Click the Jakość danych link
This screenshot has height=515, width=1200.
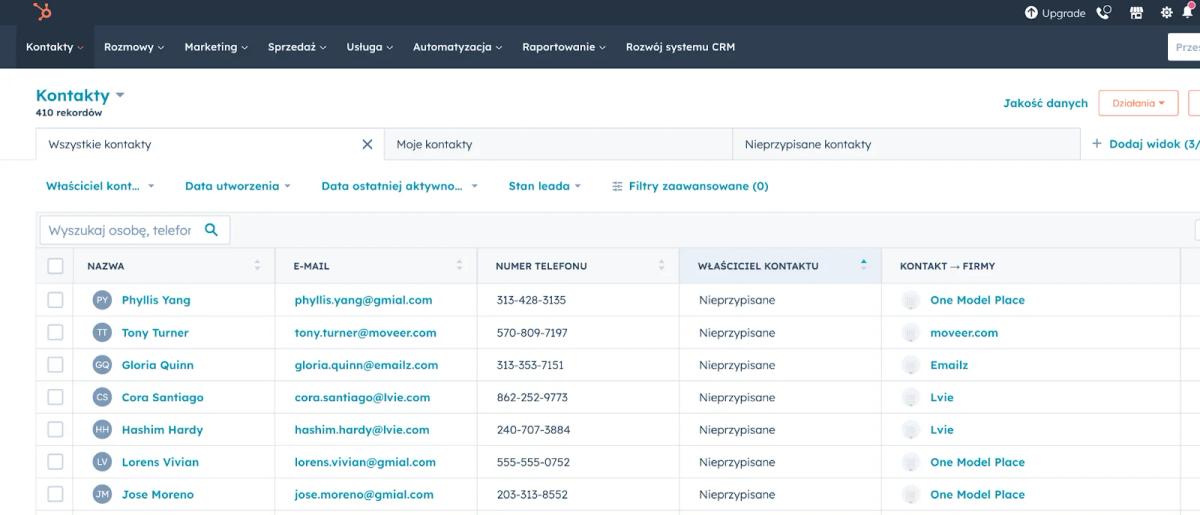[1045, 103]
